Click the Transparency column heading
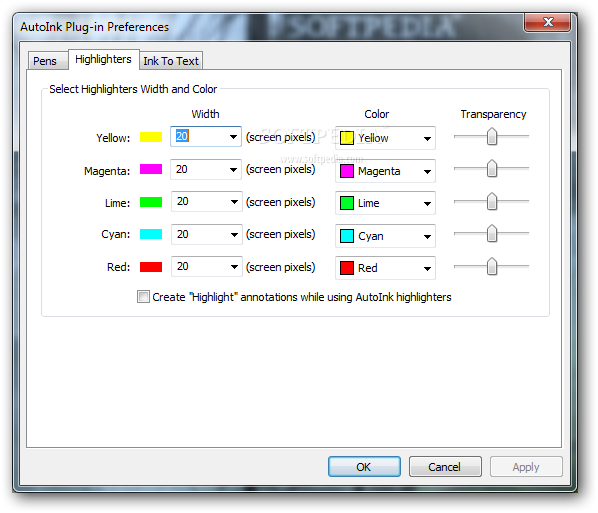 [x=493, y=114]
